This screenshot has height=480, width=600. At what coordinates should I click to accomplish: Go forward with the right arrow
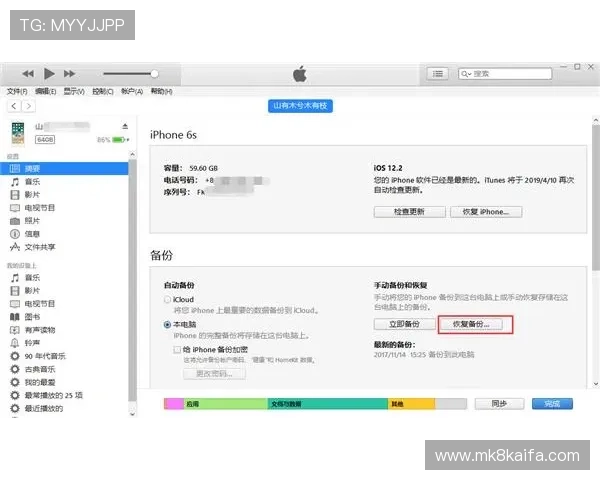pos(28,106)
